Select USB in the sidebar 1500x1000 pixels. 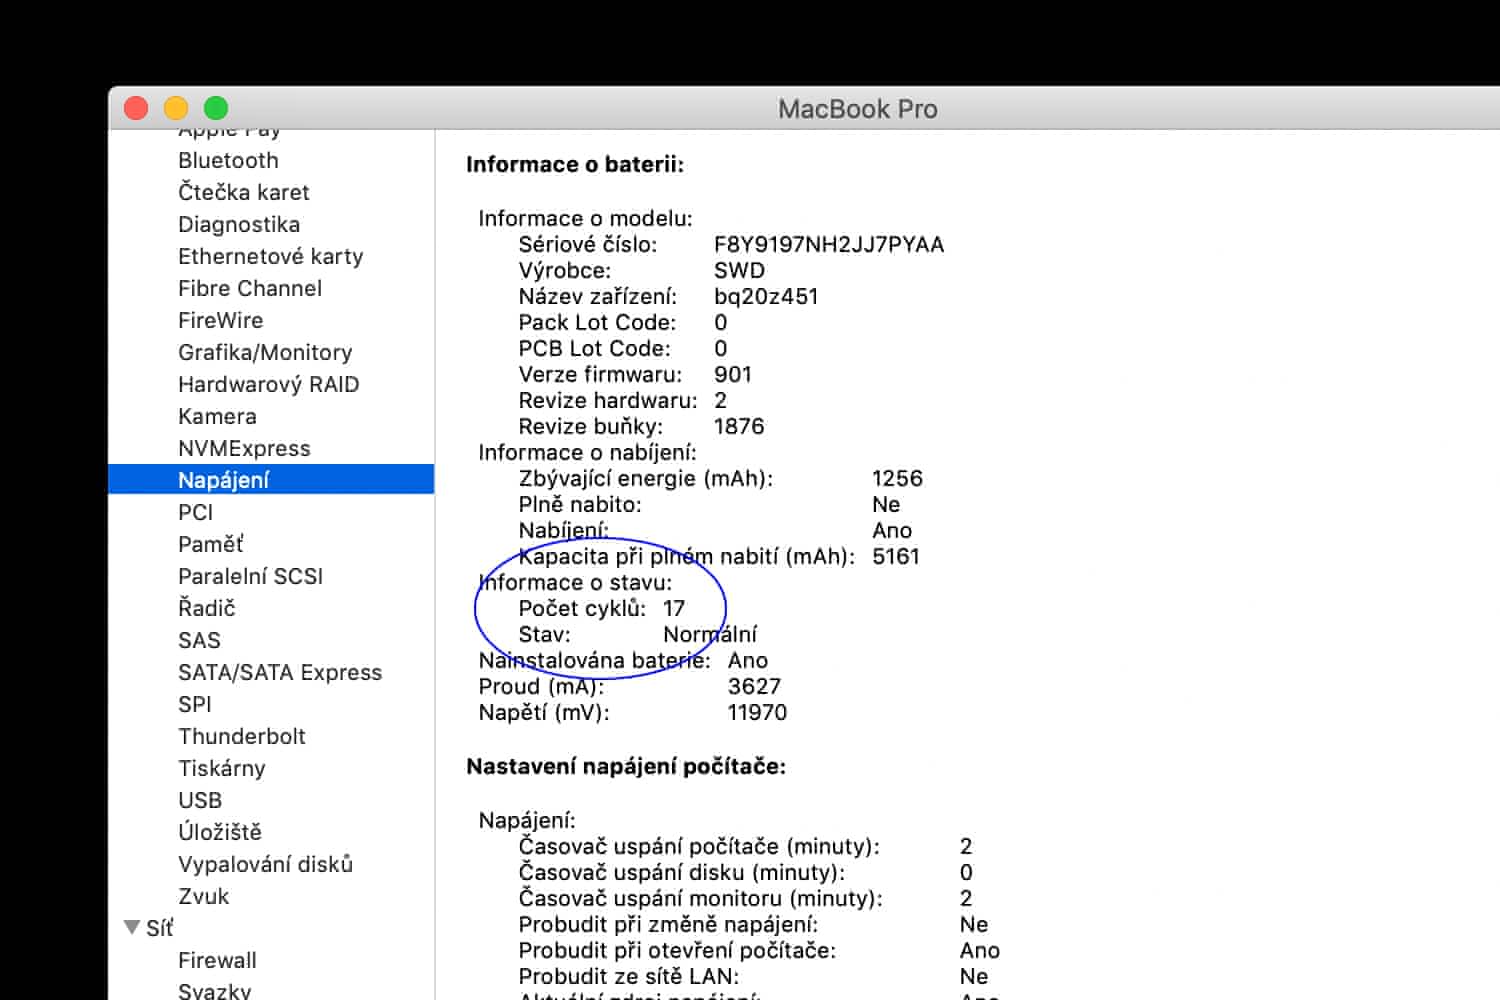[x=200, y=800]
